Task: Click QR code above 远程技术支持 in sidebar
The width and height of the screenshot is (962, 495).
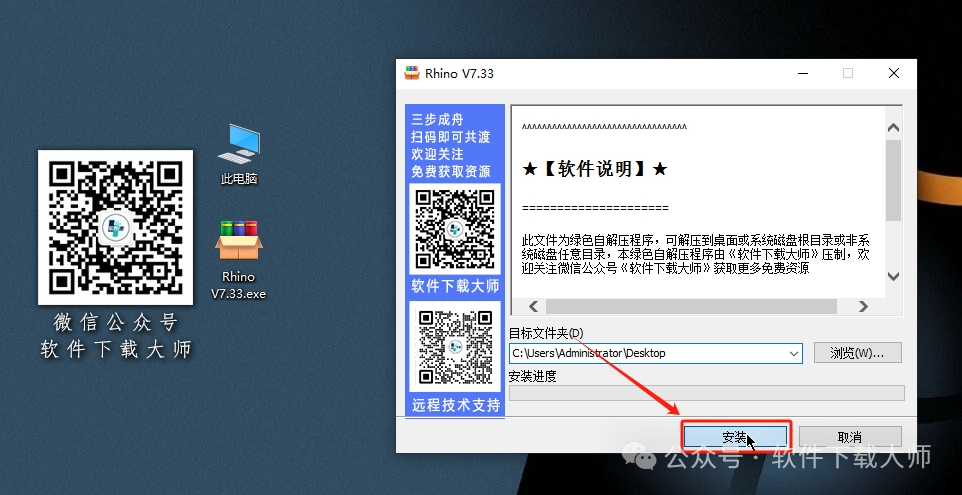Action: 455,347
